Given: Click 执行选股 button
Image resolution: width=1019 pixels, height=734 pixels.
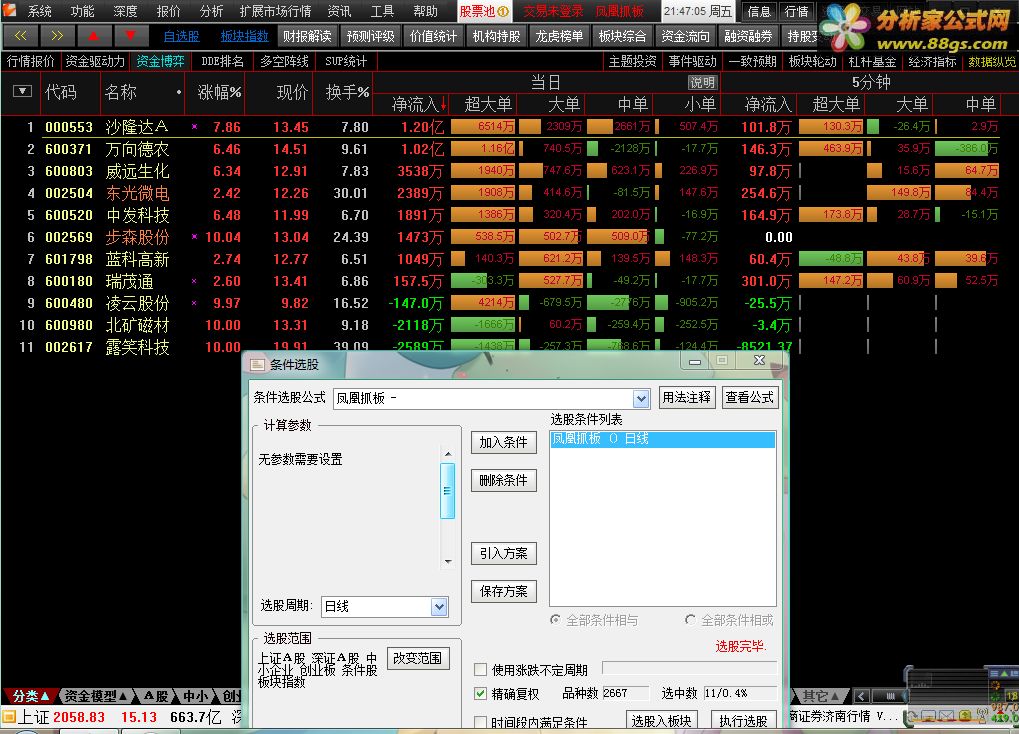Looking at the screenshot, I should coord(743,720).
